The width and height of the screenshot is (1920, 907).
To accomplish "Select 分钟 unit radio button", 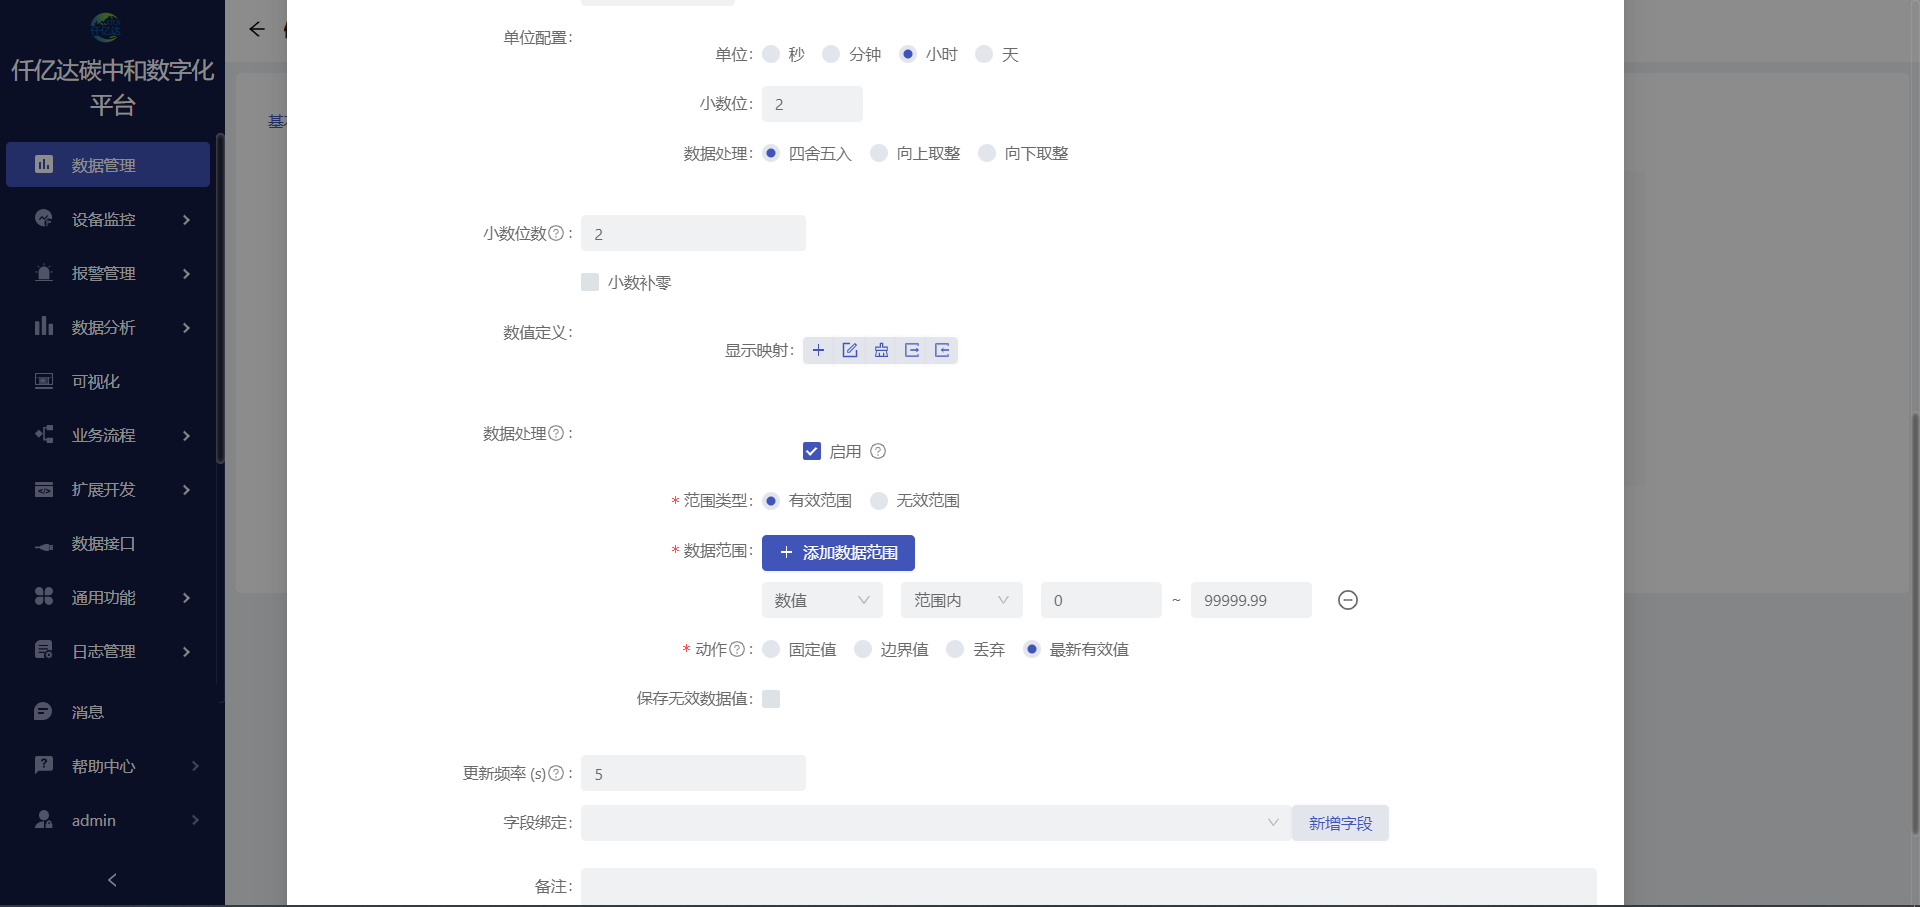I will (831, 54).
